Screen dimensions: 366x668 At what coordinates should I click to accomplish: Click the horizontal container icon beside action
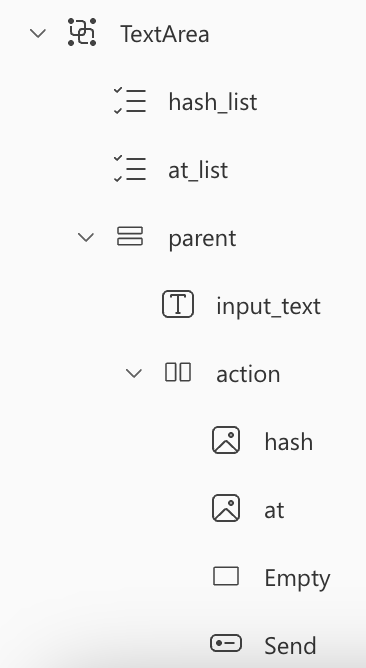[178, 372]
